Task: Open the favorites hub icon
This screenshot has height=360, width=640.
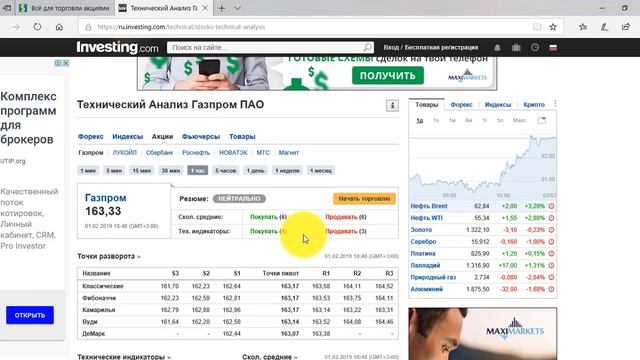Action: [x=583, y=27]
